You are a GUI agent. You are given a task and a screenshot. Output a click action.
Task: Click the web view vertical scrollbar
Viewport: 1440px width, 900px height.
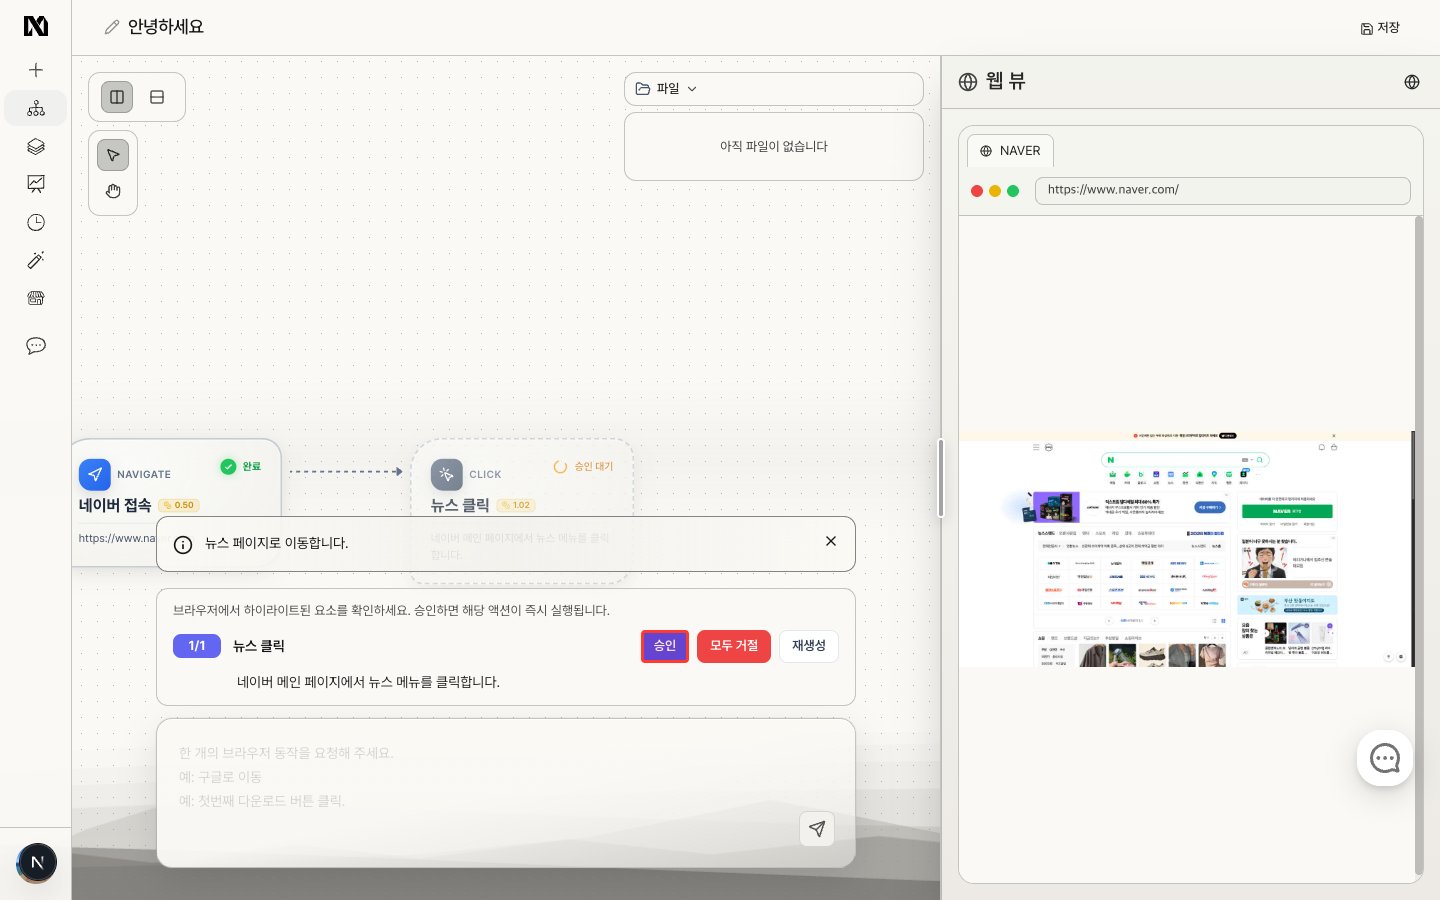(1419, 545)
